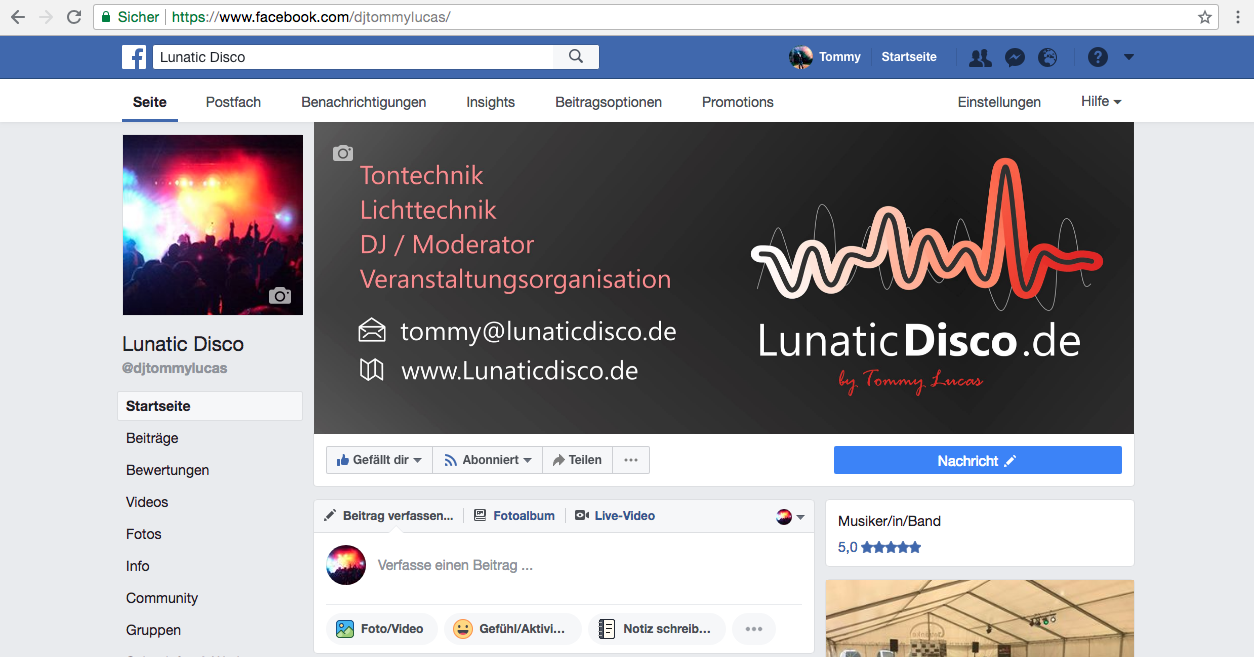Open Gefällt dir dropdown
Screen dimensions: 1254x657
(379, 460)
